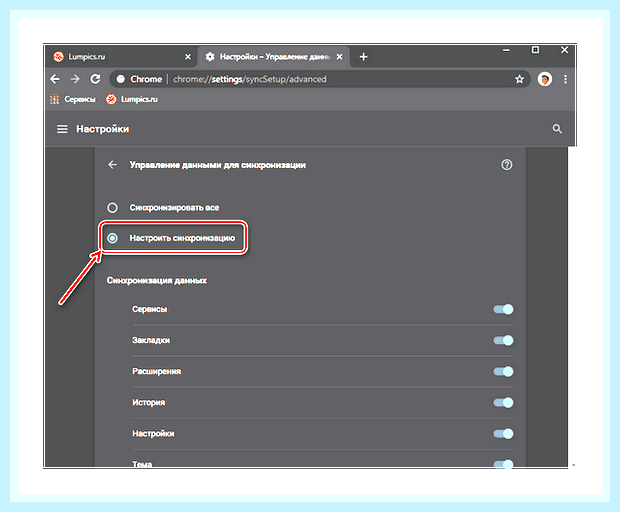Open the Lumpics.ru bookmark in the bookmarks bar
620x512 pixels.
(x=132, y=99)
